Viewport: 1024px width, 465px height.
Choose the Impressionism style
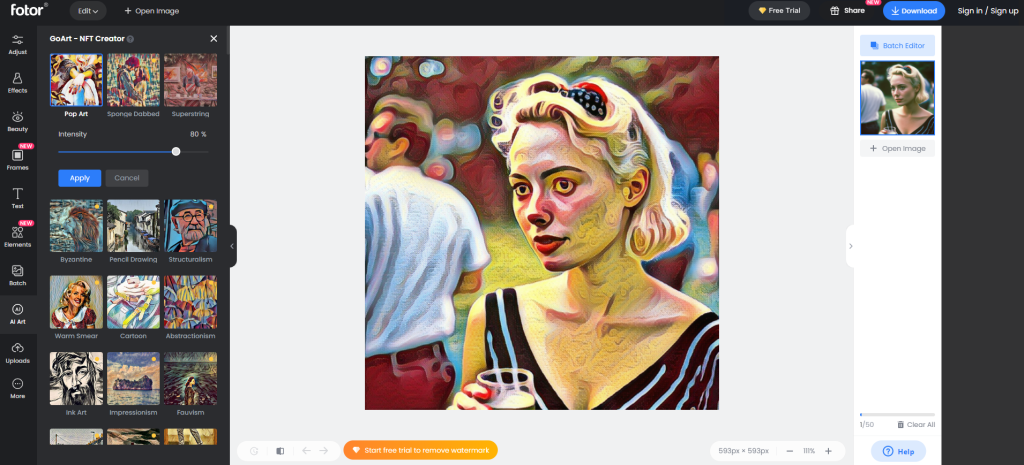[x=133, y=379]
